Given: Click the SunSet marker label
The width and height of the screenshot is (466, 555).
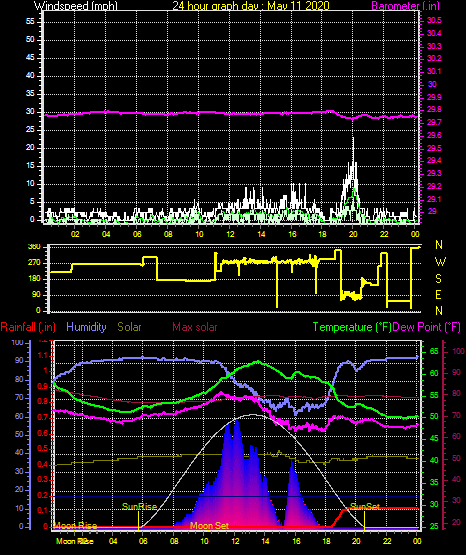Looking at the screenshot, I should 365,507.
